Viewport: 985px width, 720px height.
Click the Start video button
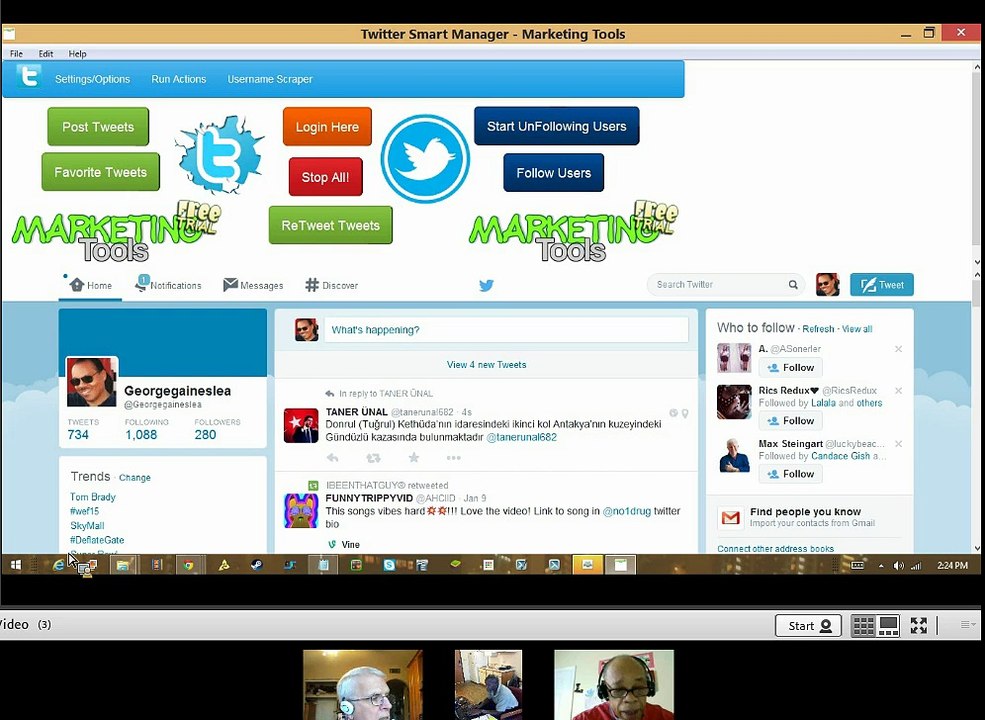(808, 626)
